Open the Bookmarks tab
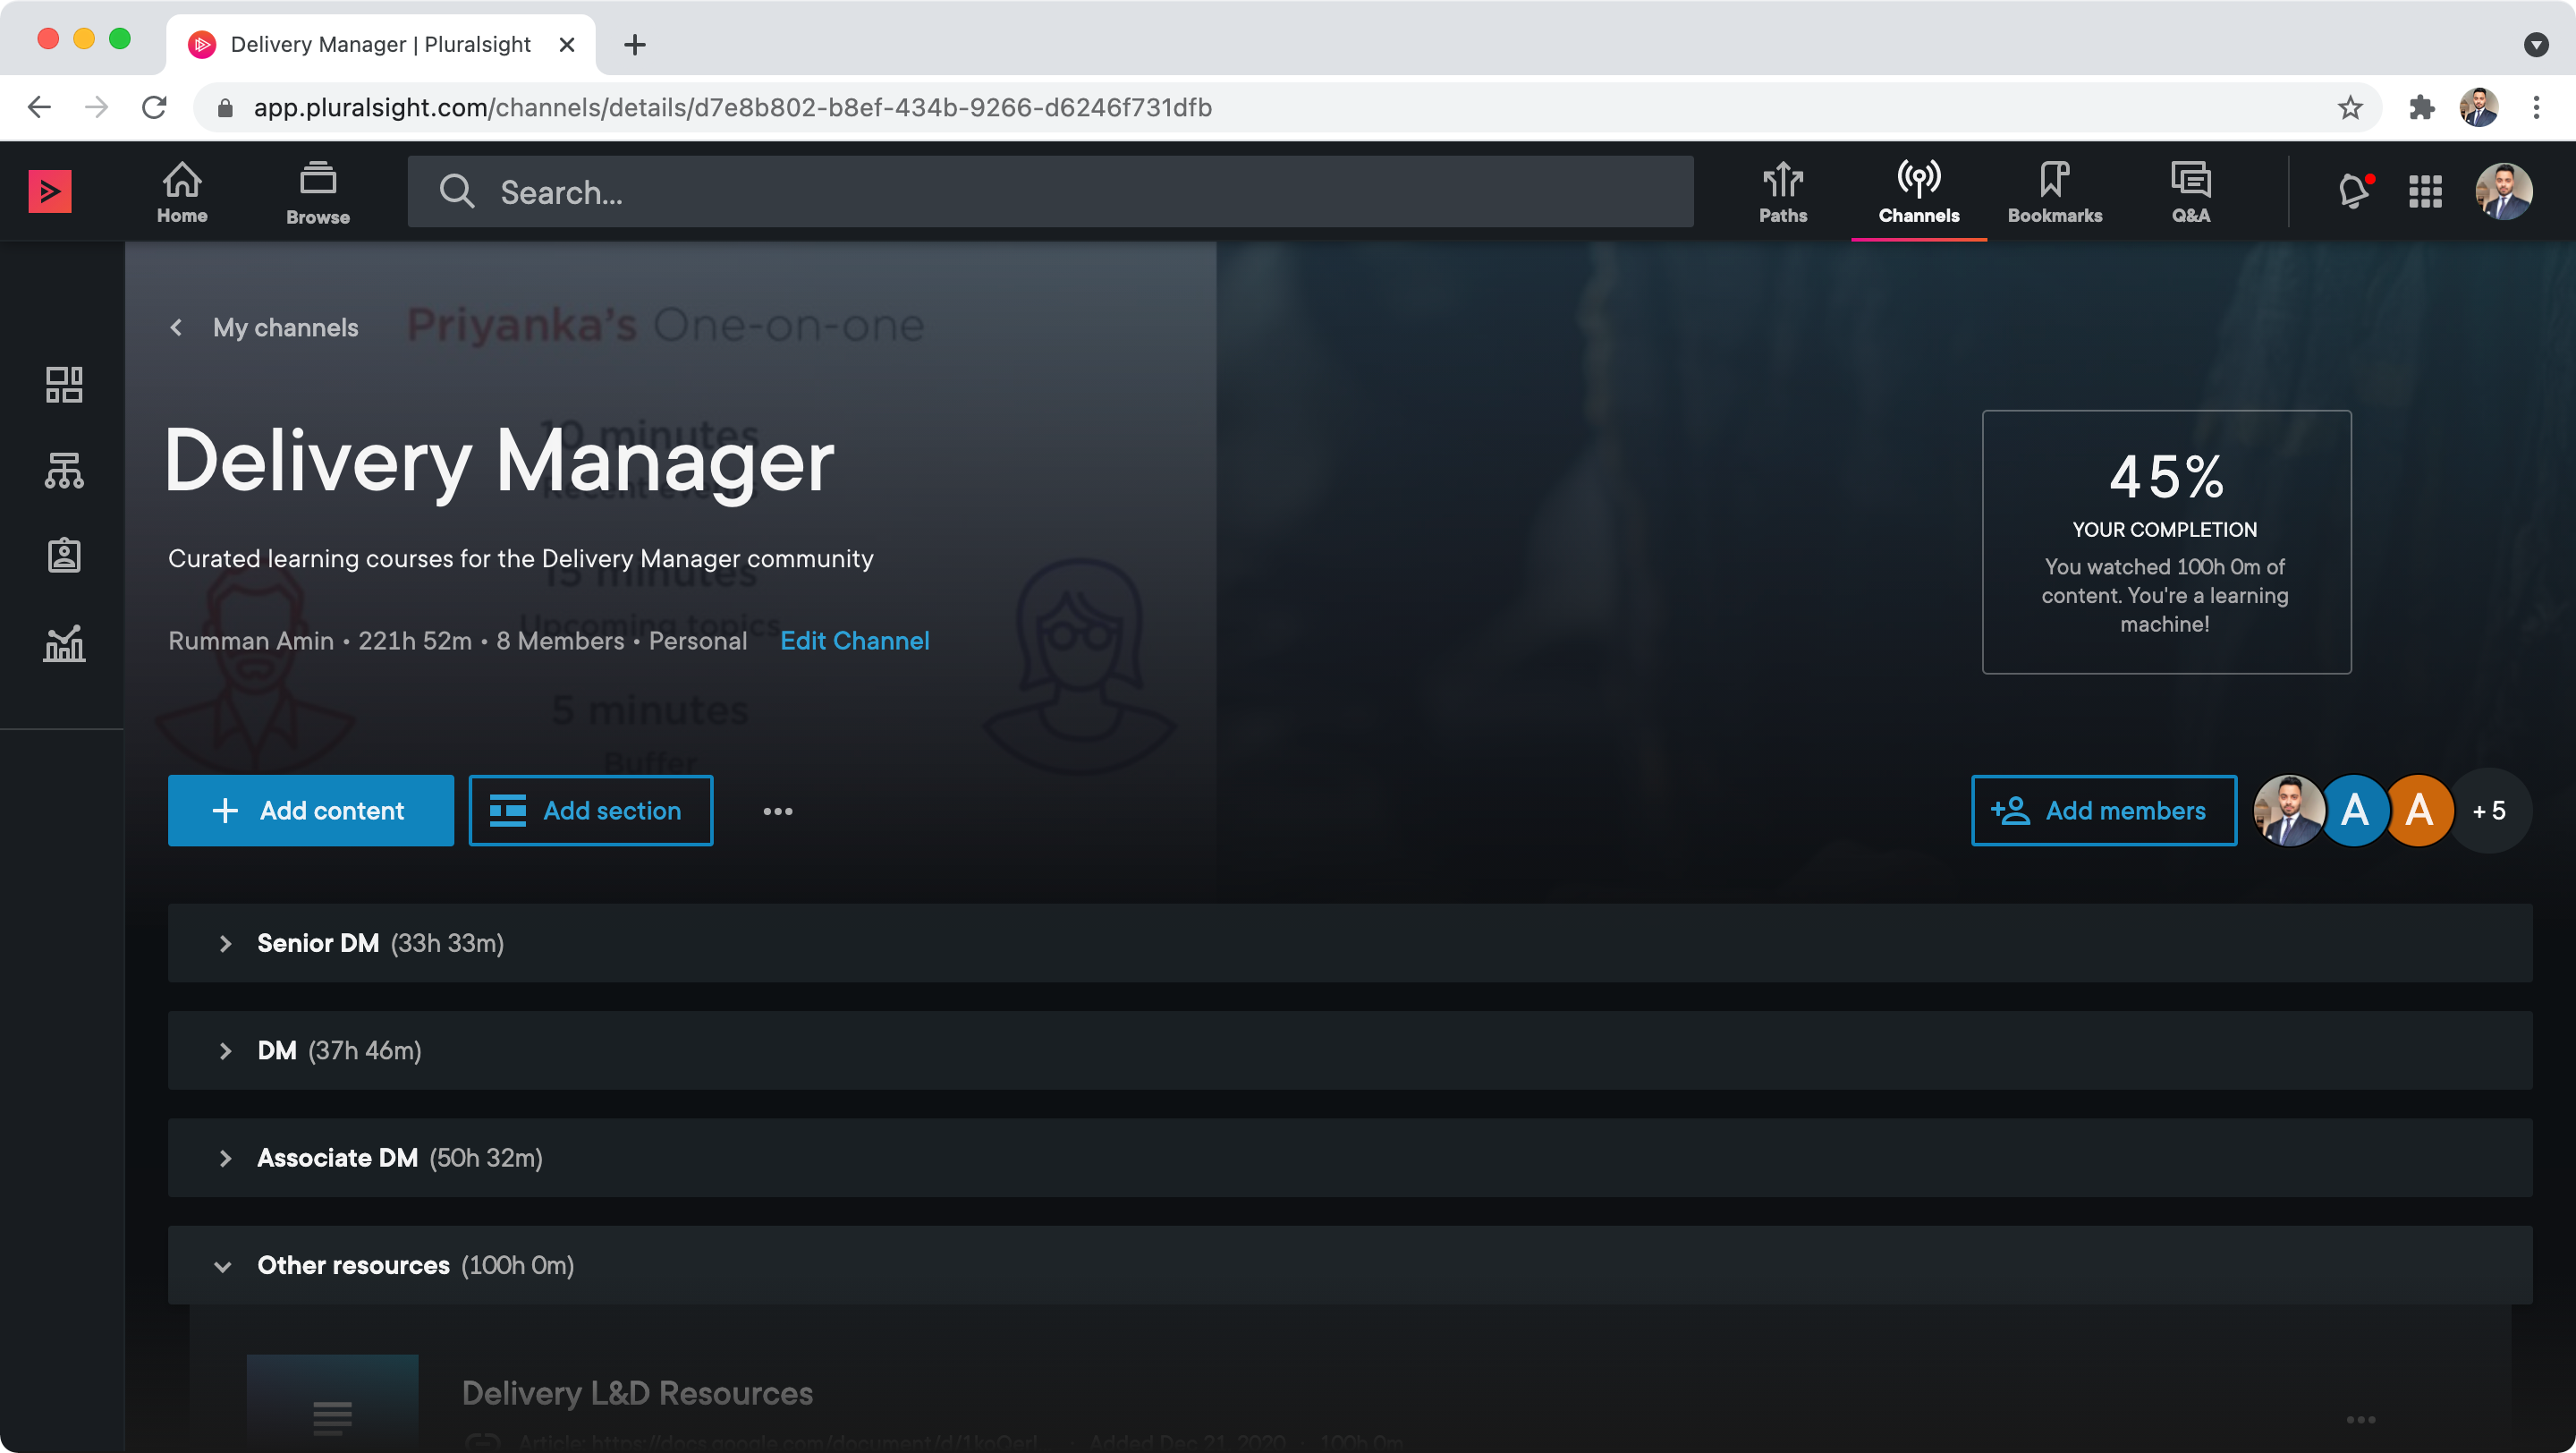 point(2054,191)
